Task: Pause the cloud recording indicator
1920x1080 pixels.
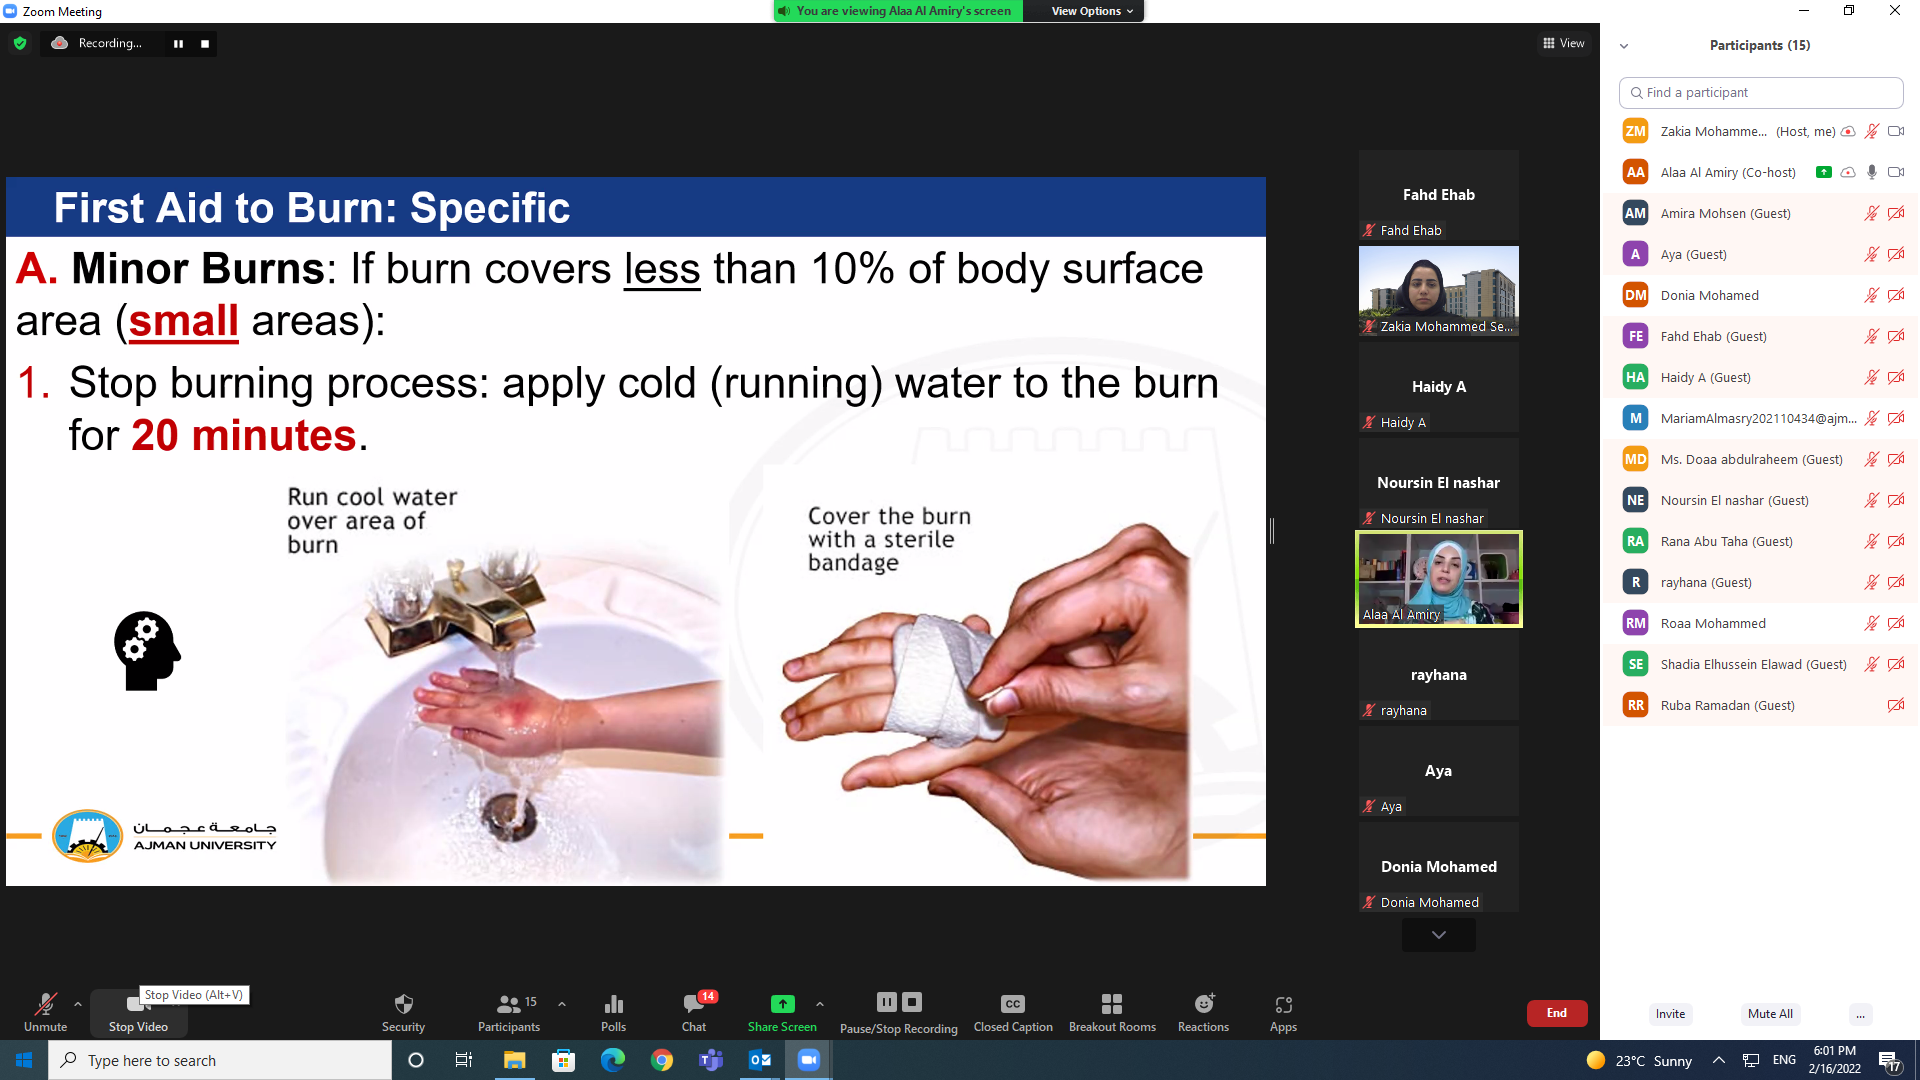Action: [x=178, y=43]
